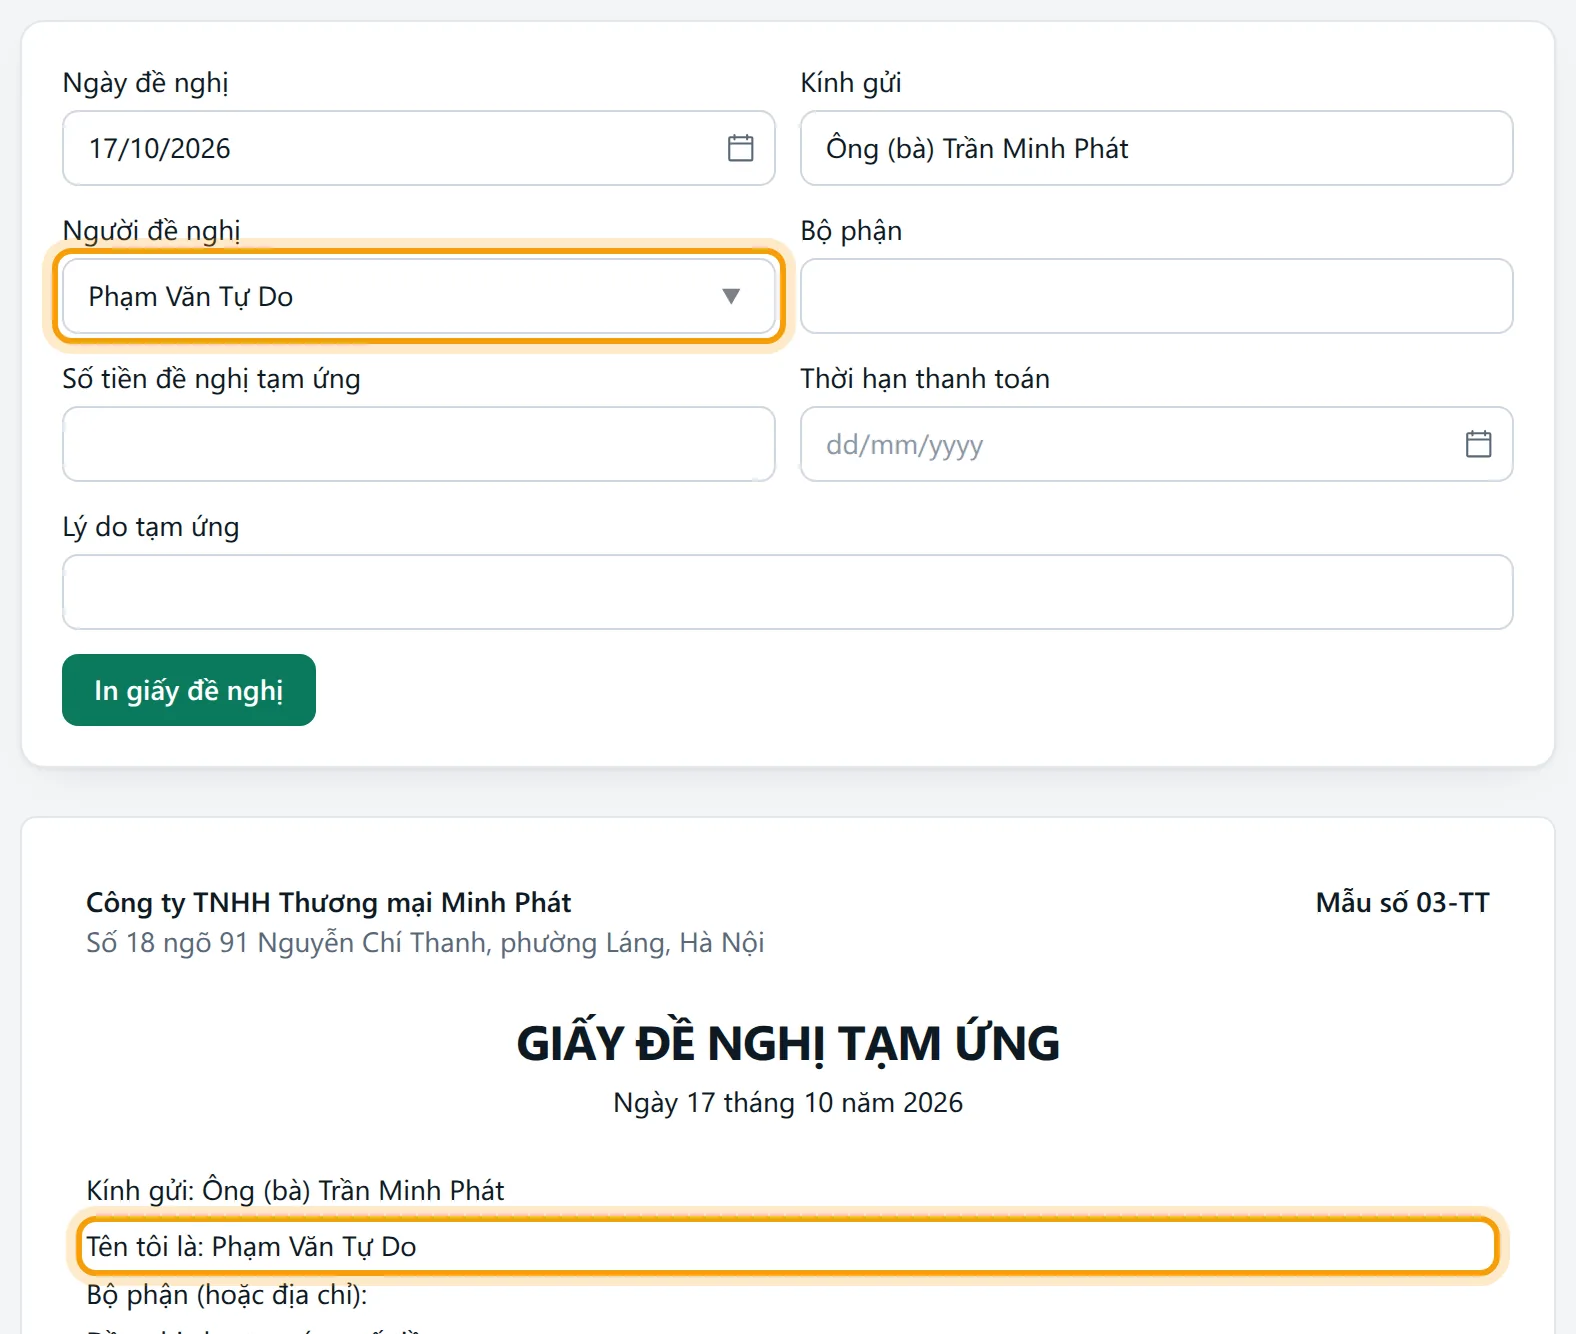Expand the Người đề nghị dropdown arrow
The width and height of the screenshot is (1576, 1334).
tap(731, 296)
